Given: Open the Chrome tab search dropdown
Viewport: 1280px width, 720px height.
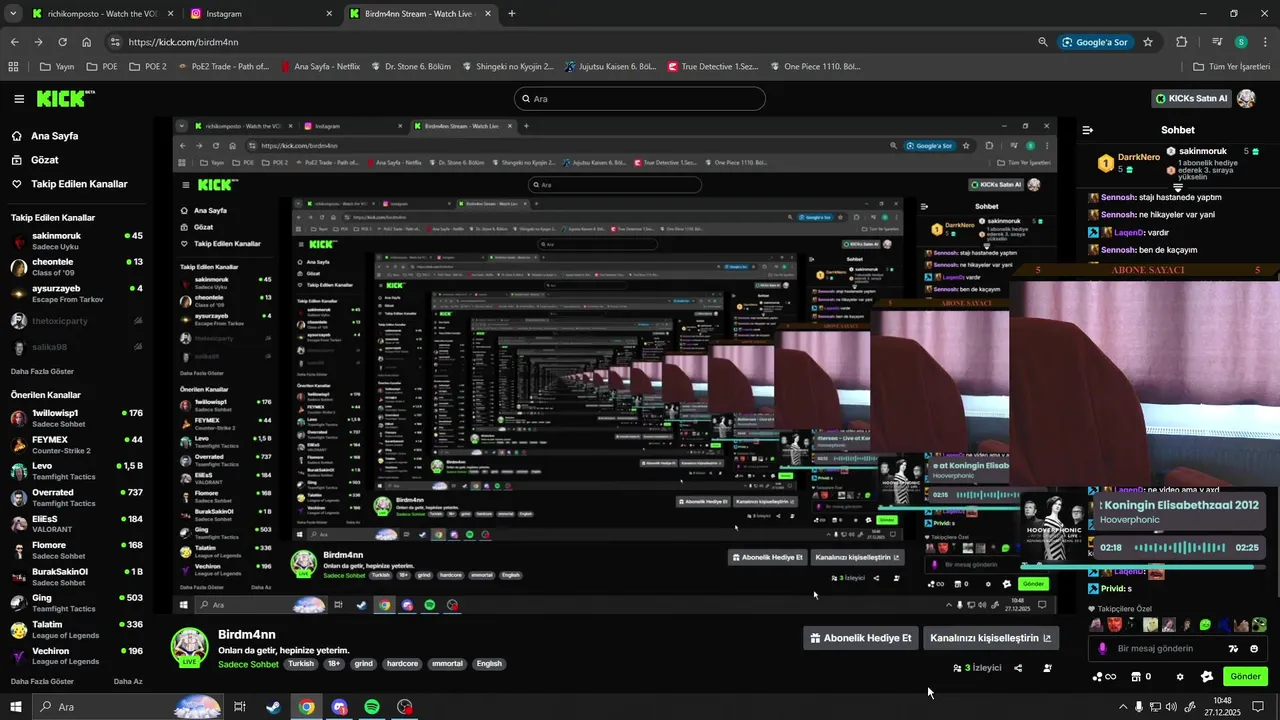Looking at the screenshot, I should pos(13,14).
